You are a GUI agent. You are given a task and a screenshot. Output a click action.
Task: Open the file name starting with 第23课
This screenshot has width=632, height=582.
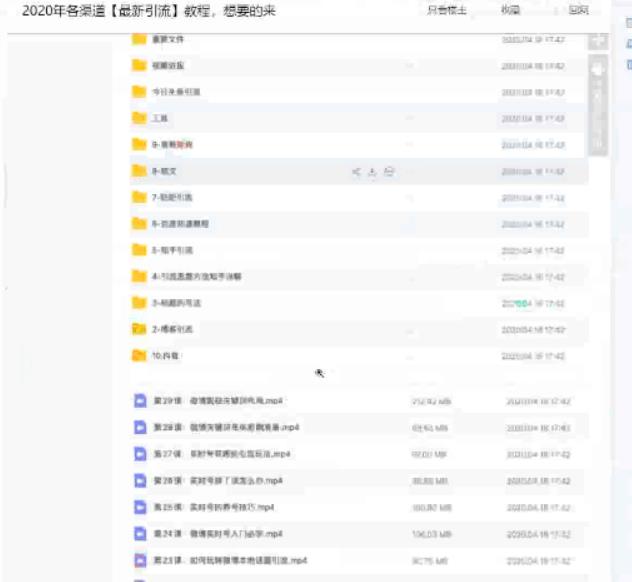(x=230, y=560)
